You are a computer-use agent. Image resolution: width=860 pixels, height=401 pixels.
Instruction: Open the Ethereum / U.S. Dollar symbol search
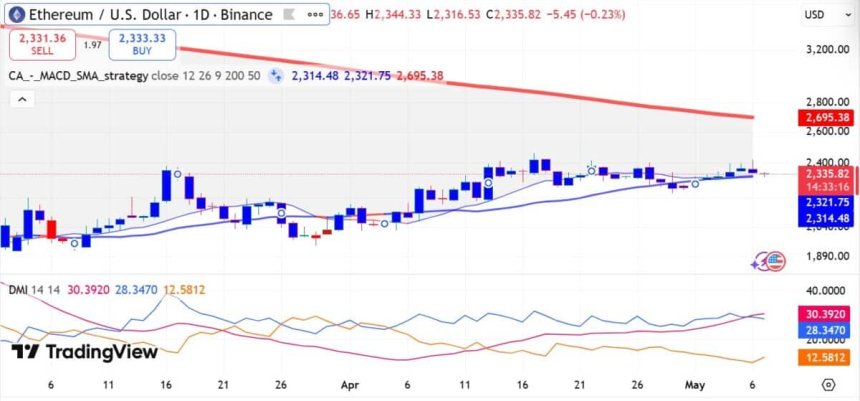pos(150,14)
